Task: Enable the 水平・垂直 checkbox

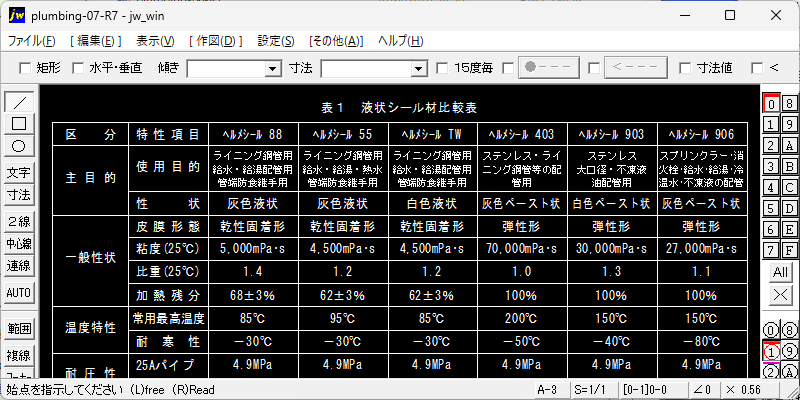Action: point(78,68)
